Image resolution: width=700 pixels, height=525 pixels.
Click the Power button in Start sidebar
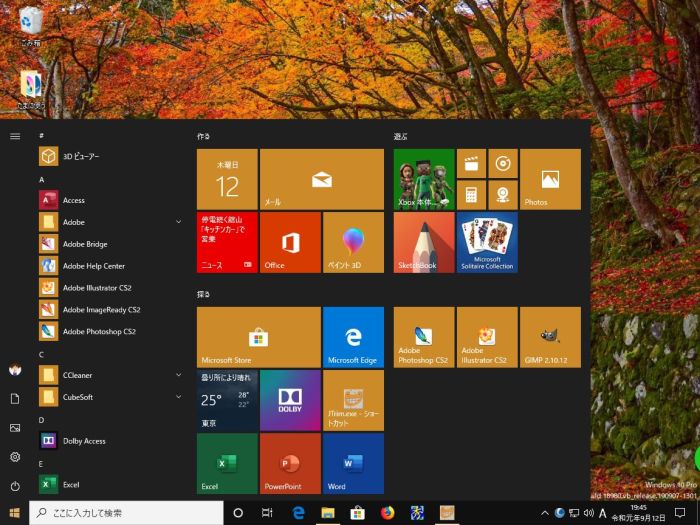tap(15, 485)
